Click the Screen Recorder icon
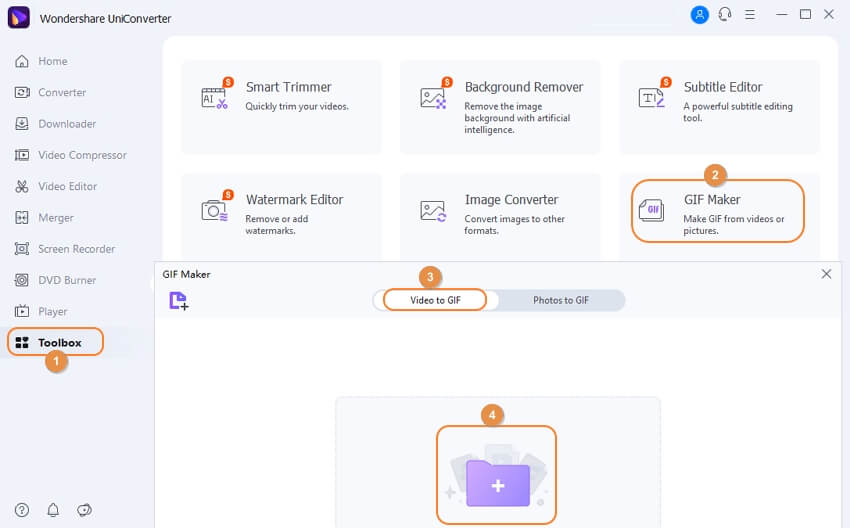This screenshot has height=528, width=850. coord(22,249)
